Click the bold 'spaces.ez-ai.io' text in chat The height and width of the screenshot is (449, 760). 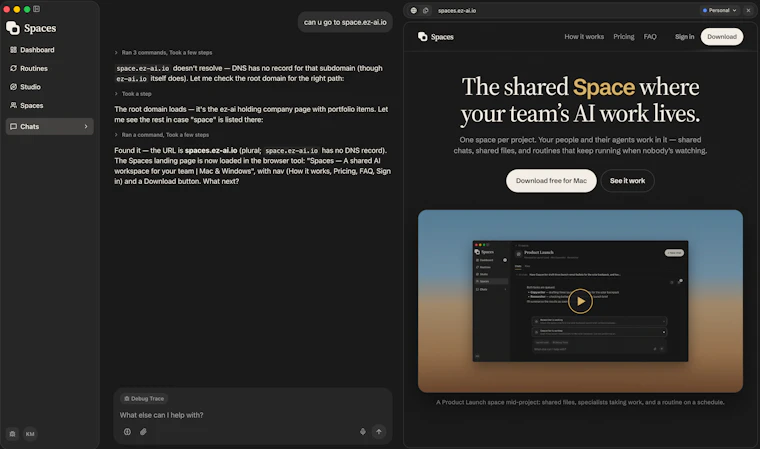tap(211, 150)
